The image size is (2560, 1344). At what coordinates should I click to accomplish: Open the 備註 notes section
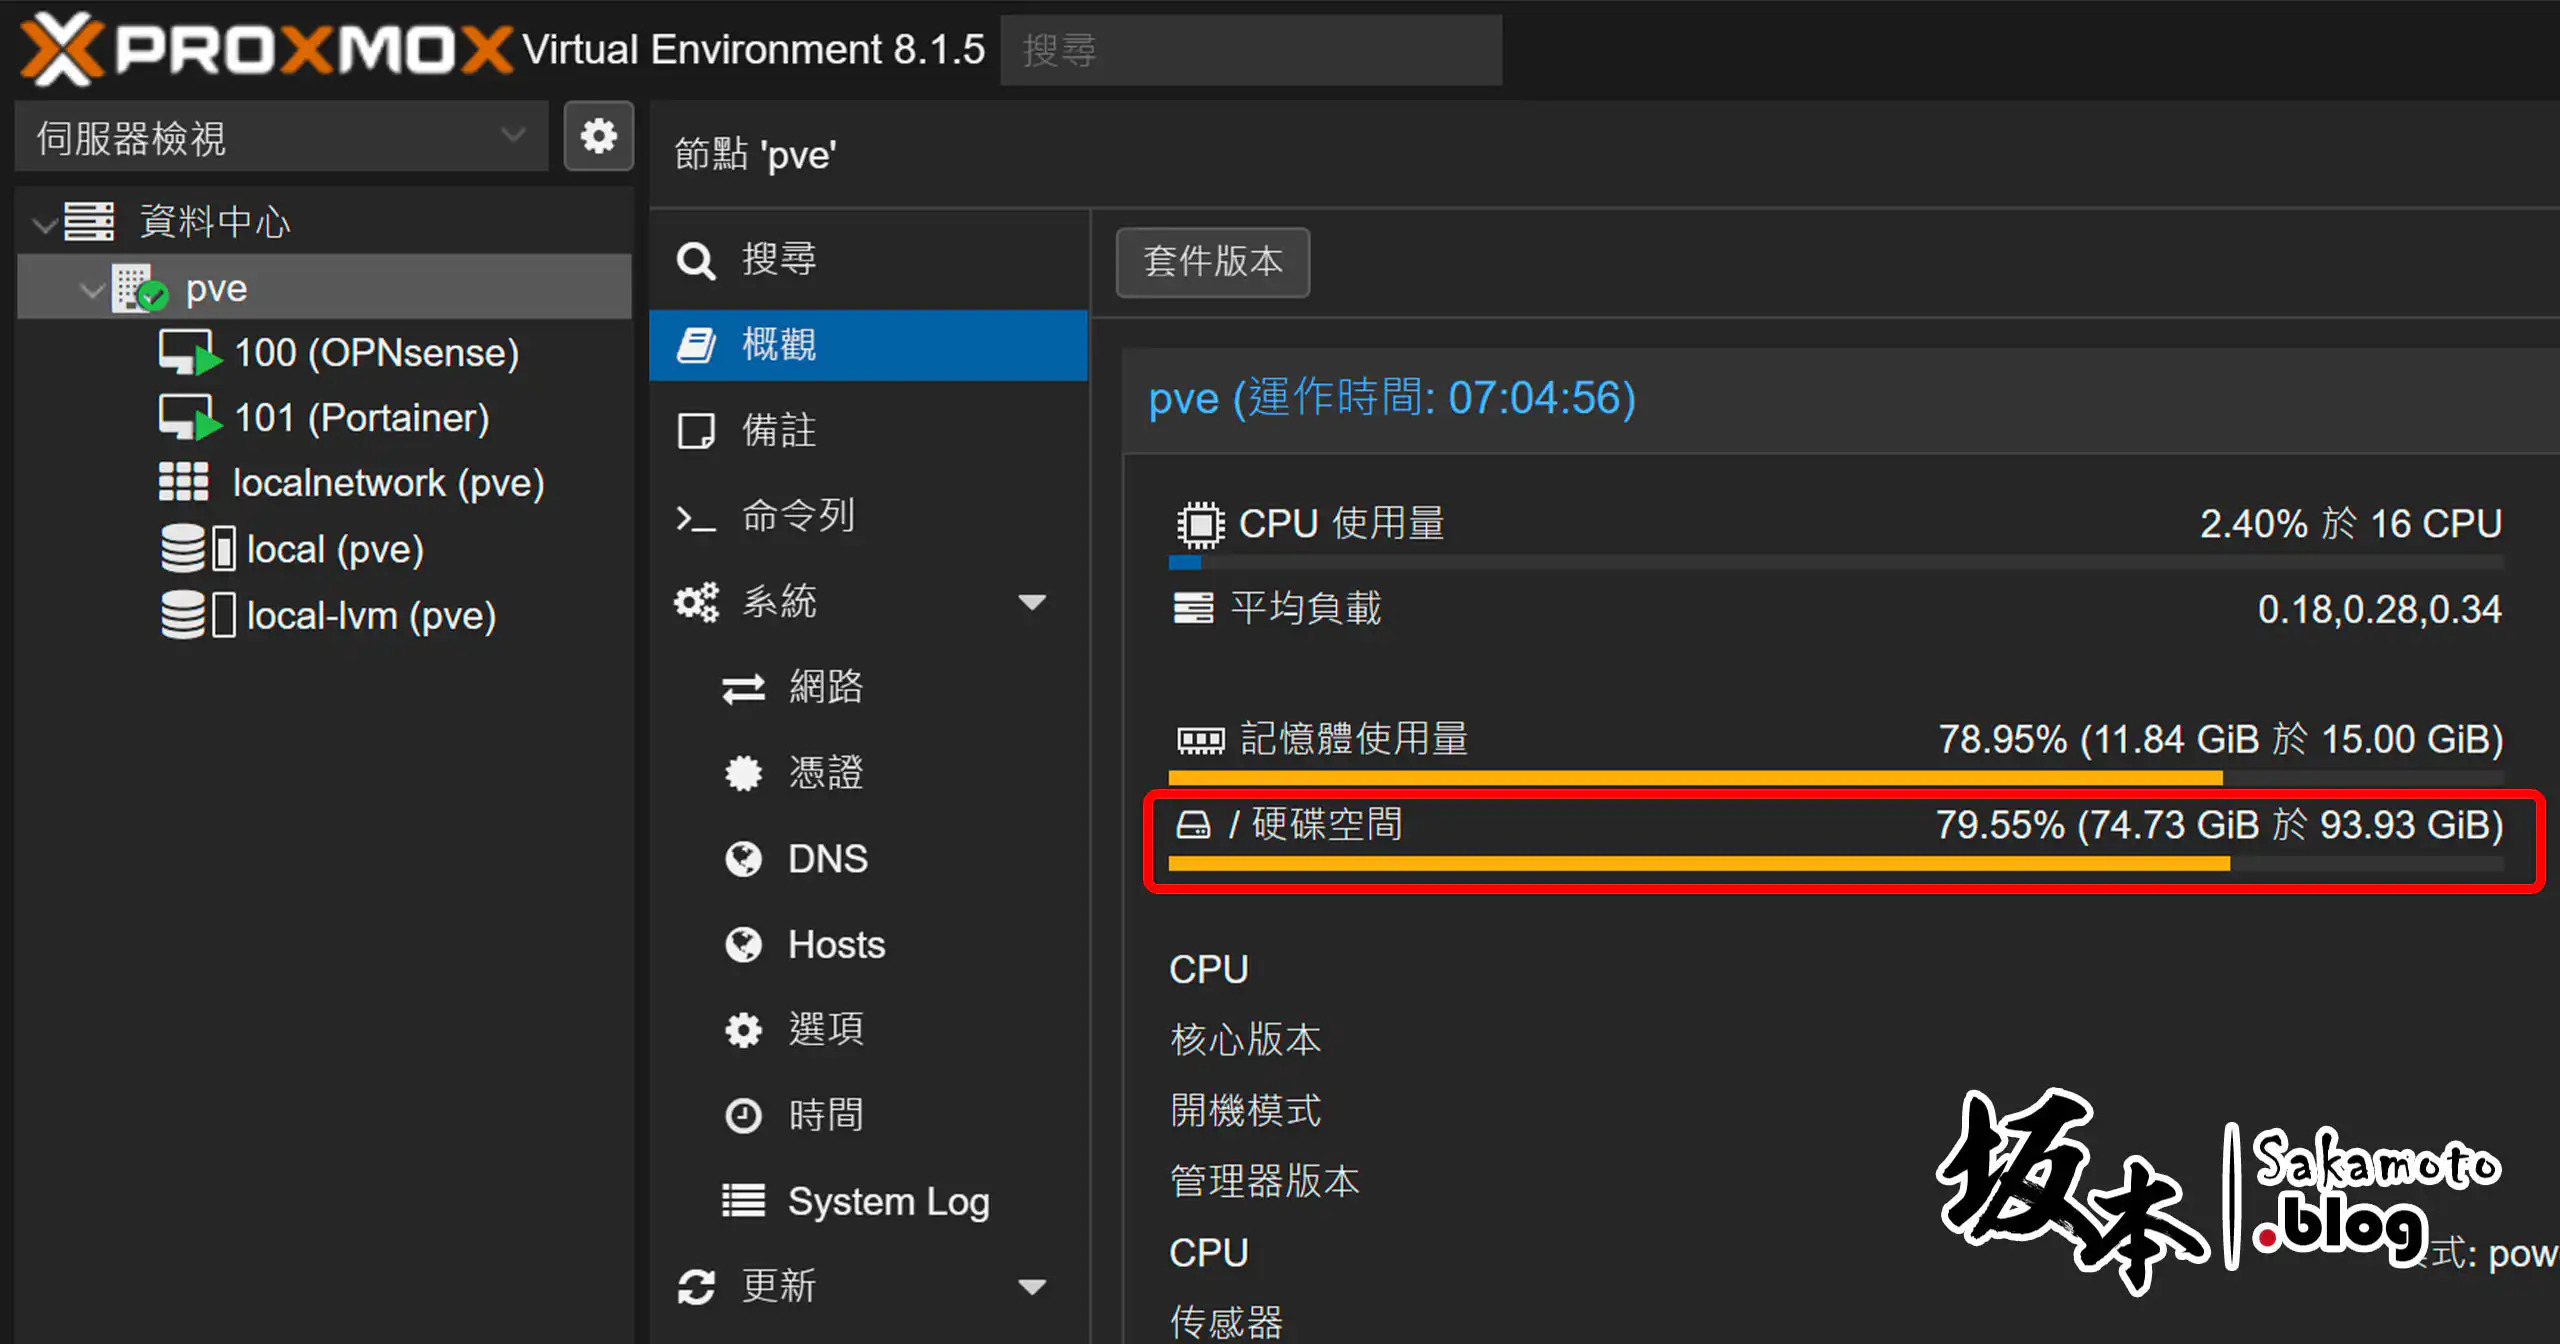point(780,430)
